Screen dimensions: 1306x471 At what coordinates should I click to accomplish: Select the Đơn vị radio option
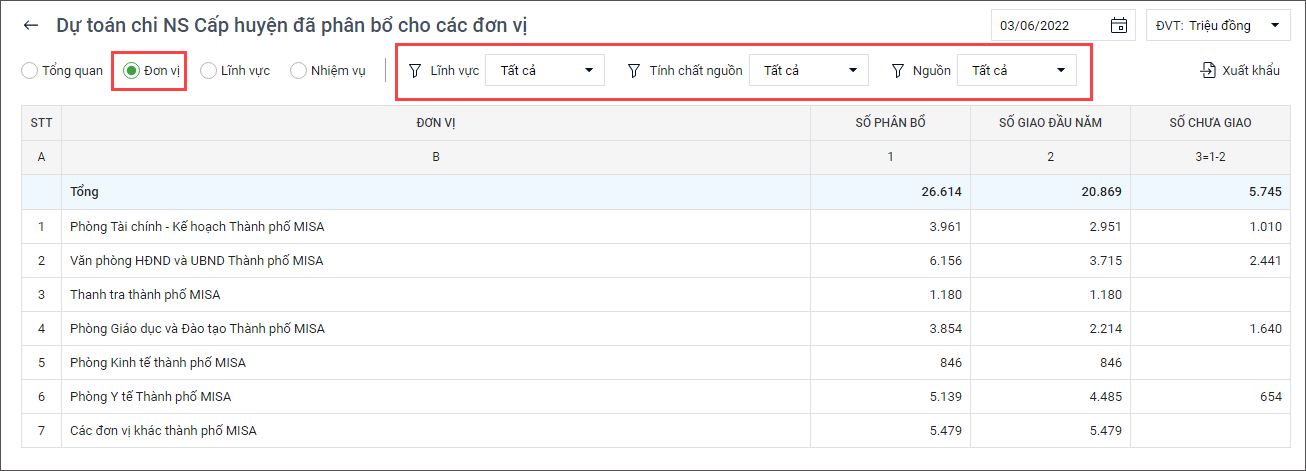tap(131, 71)
